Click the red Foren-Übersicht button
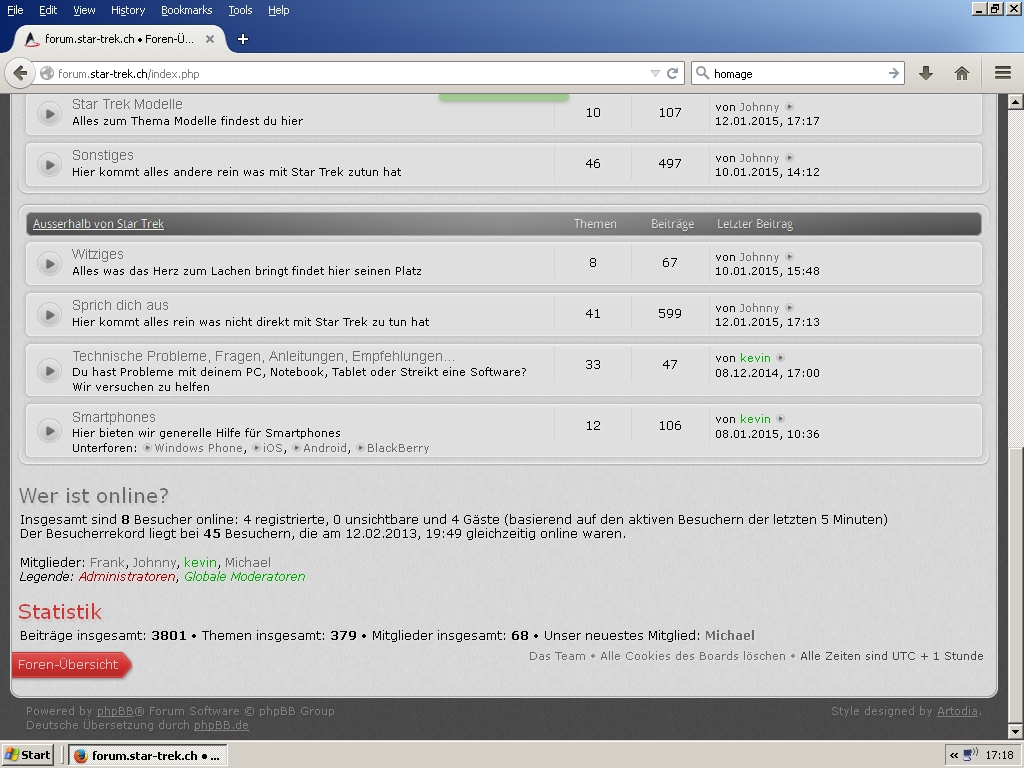The height and width of the screenshot is (768, 1024). tap(69, 664)
